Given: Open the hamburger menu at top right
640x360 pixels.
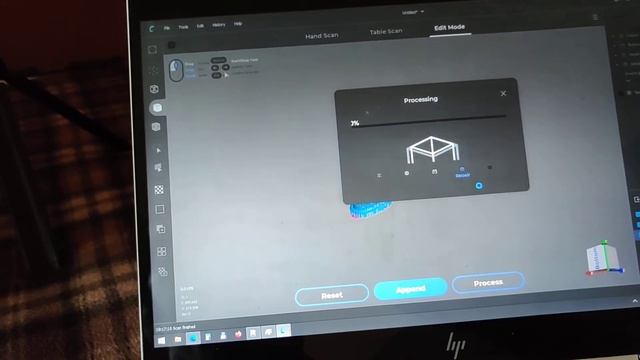Looking at the screenshot, I should 595,17.
